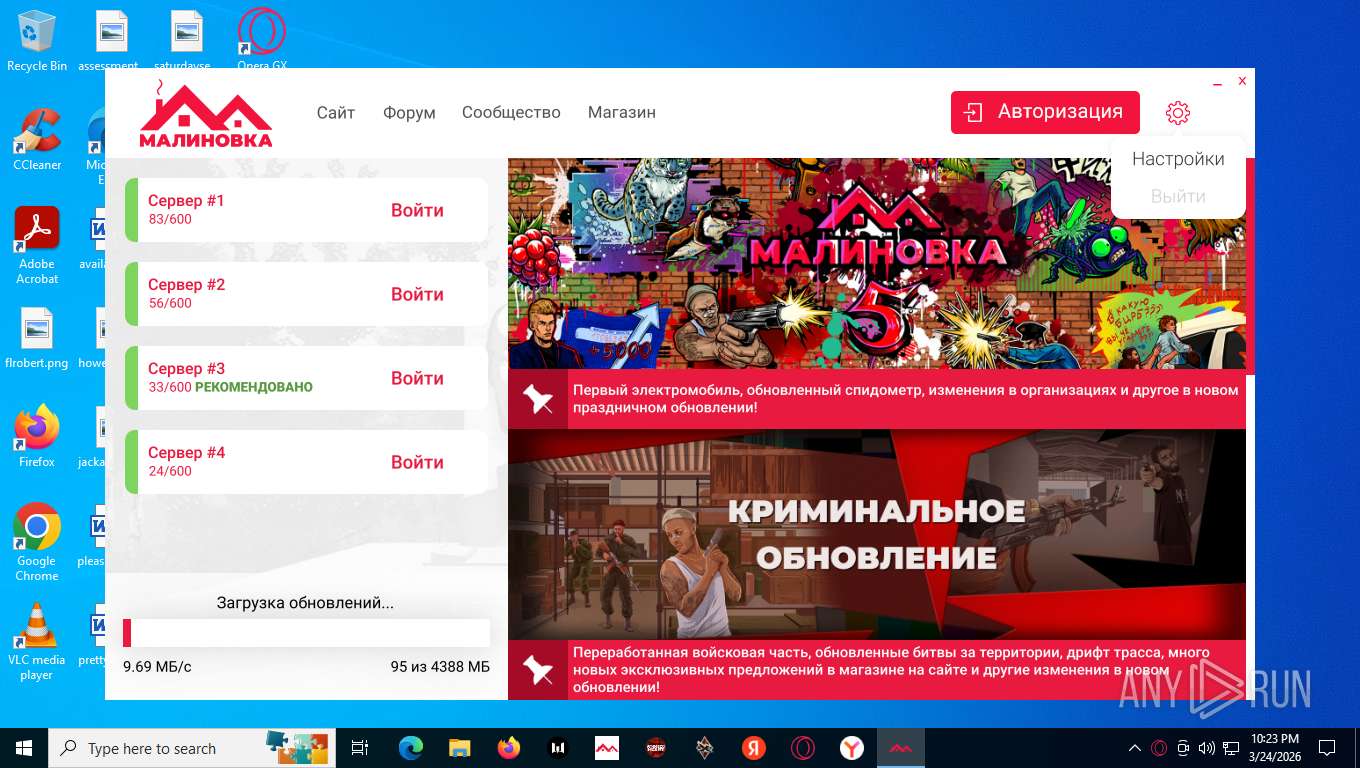
Task: Launch Microsoft Edge from the taskbar
Action: click(410, 748)
